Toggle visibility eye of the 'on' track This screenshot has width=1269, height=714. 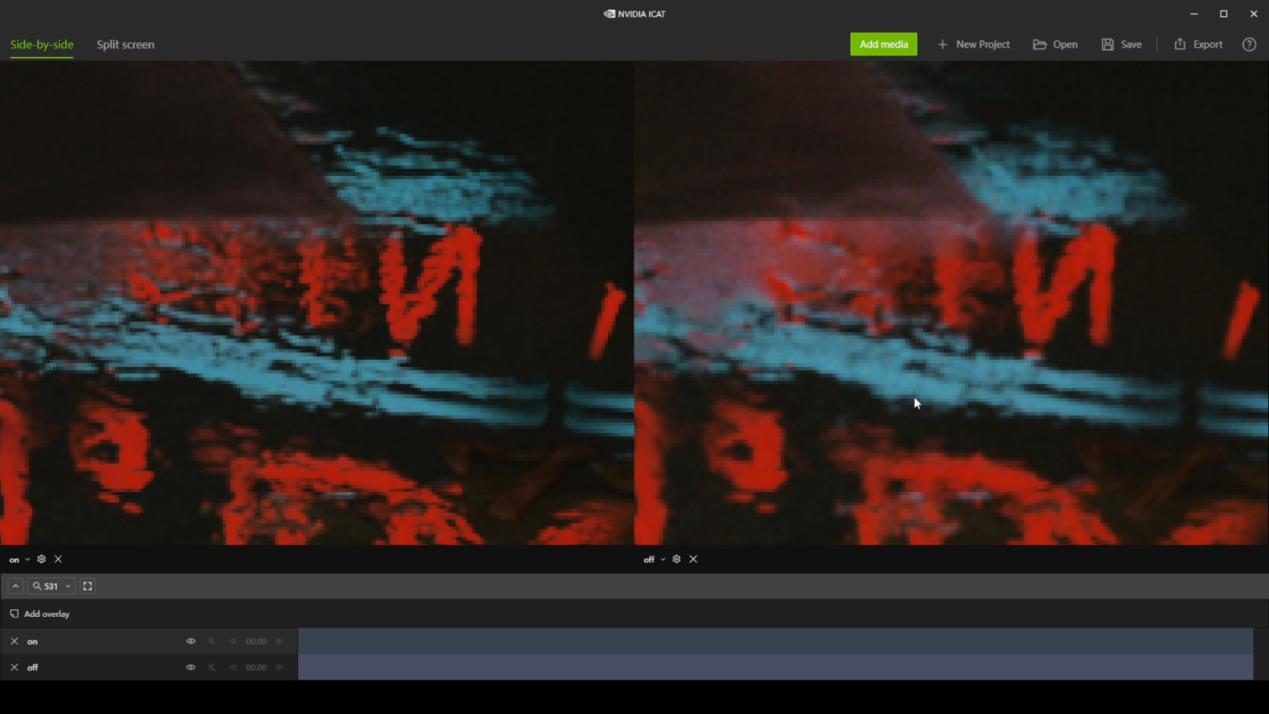(190, 641)
